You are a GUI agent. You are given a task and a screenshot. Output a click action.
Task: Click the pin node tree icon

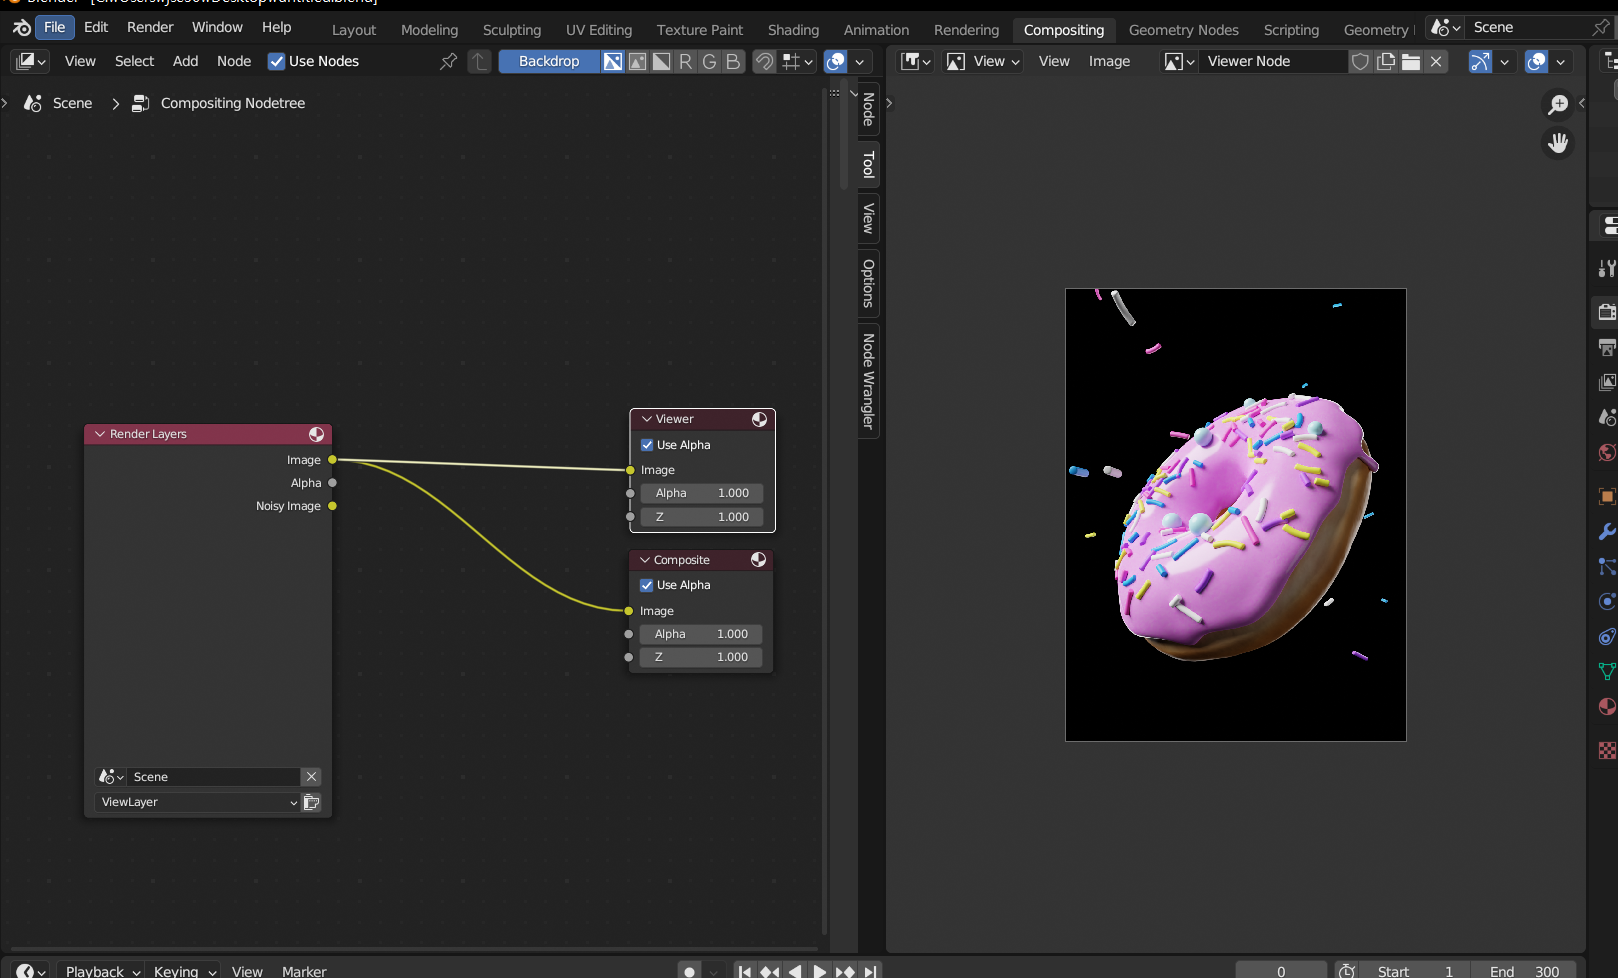[449, 61]
